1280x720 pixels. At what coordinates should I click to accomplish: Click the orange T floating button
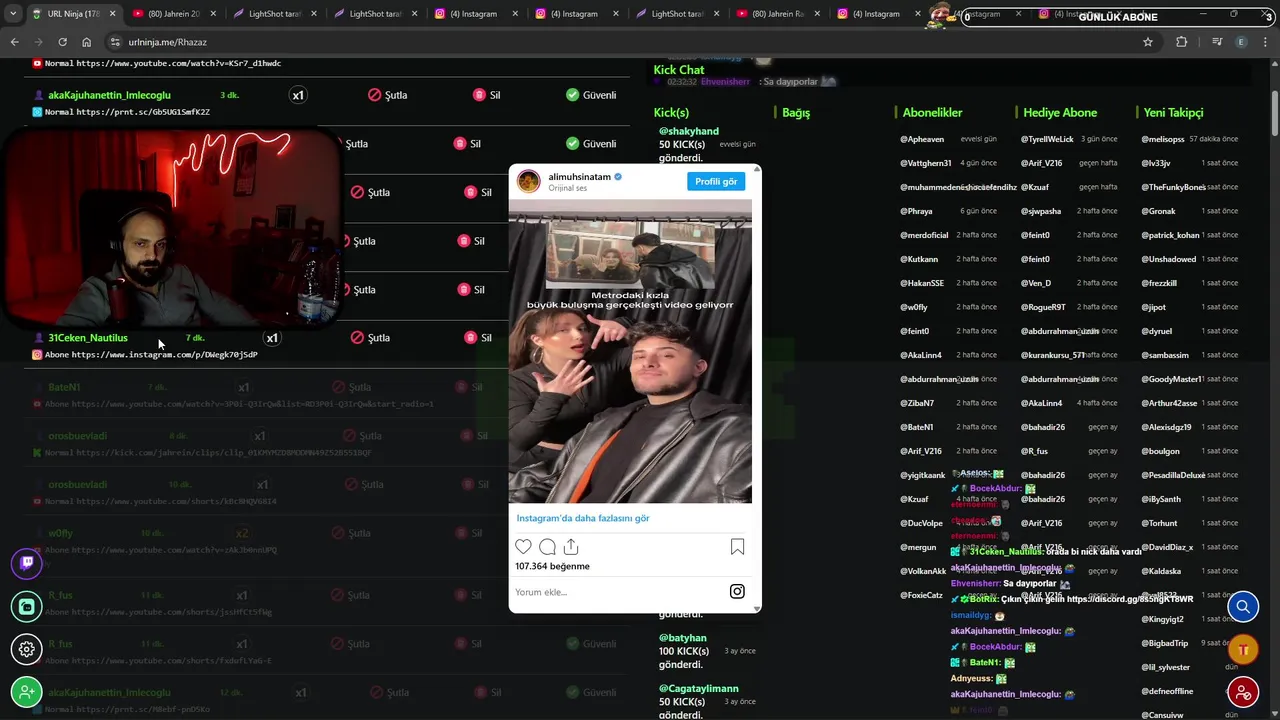(x=1243, y=649)
